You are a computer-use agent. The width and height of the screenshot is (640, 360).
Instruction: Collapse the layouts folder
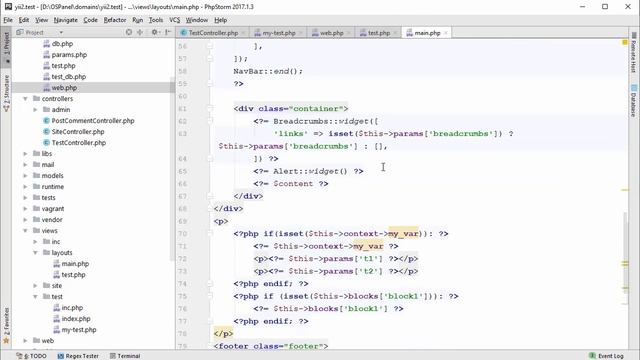click(35, 253)
